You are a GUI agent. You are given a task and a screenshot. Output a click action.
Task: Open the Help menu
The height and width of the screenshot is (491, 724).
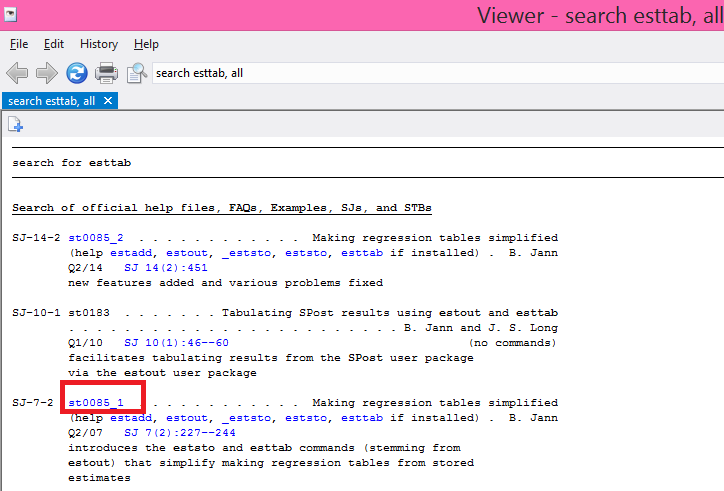pos(146,44)
